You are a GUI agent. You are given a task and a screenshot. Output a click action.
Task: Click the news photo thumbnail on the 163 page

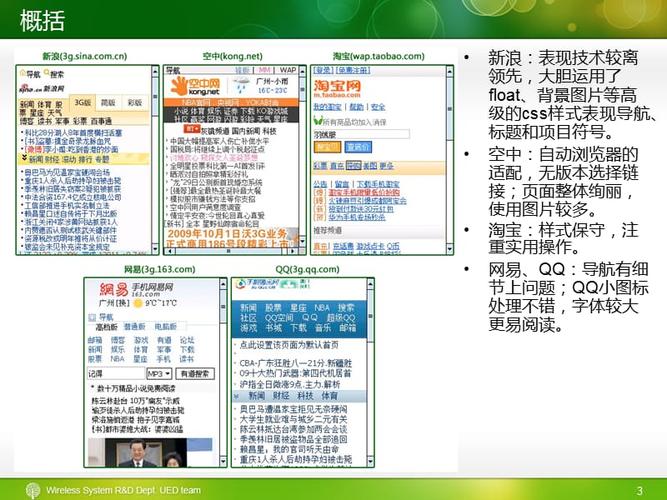[x=150, y=452]
